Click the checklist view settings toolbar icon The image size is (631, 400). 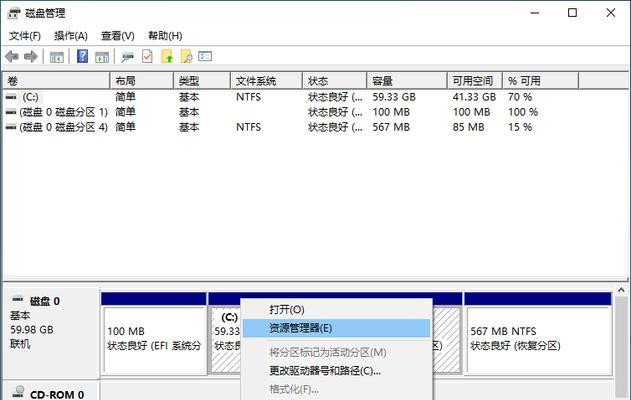click(205, 56)
